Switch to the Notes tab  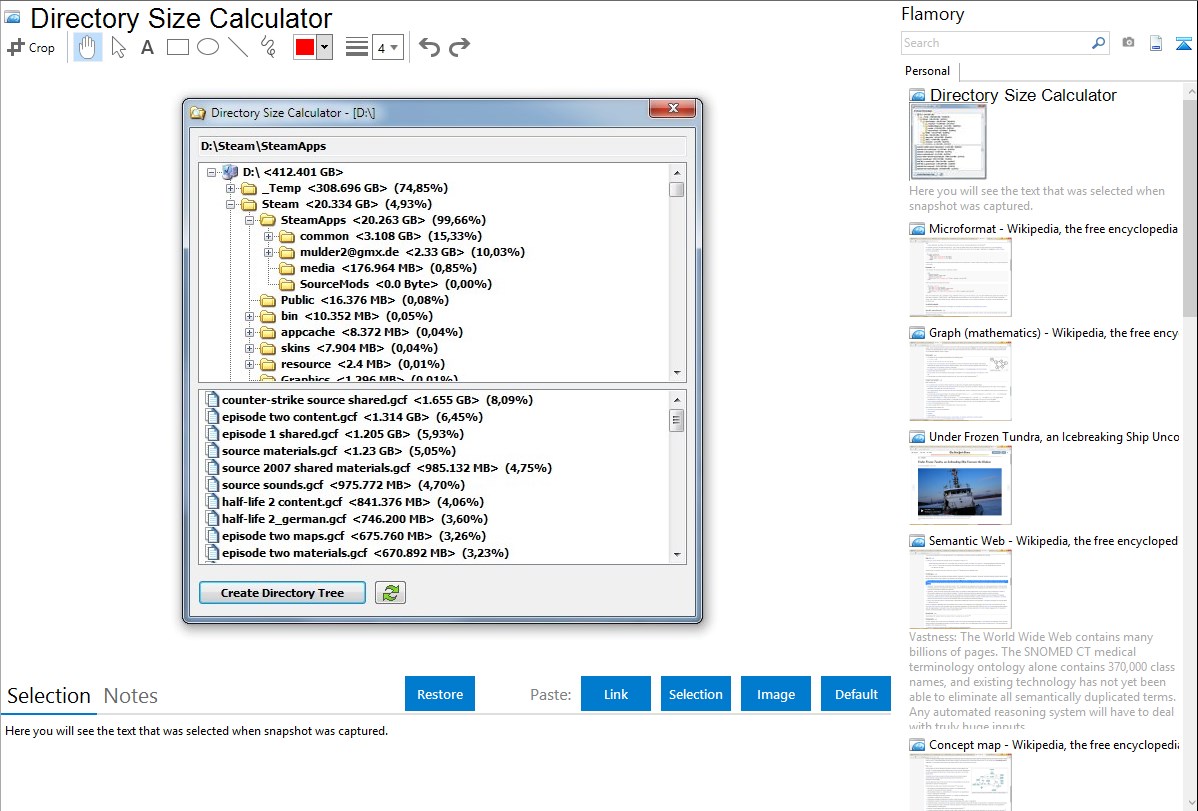tap(131, 696)
